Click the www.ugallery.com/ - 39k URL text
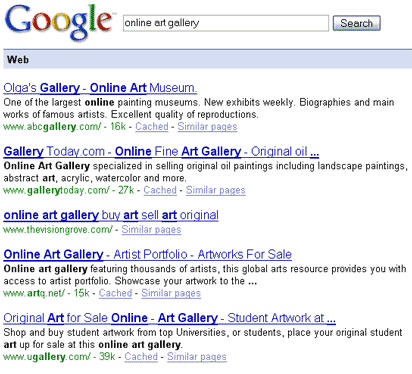Screen dimensions: 412x374 (x=59, y=357)
